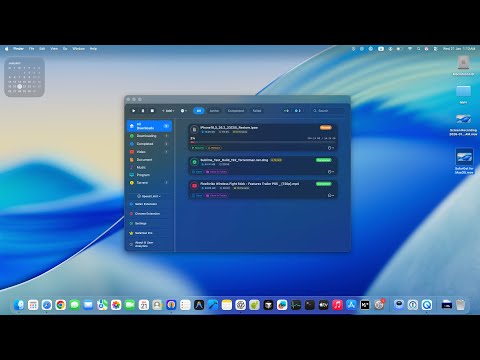Select the Program category in the sidebar
The width and height of the screenshot is (480, 360).
[149, 175]
